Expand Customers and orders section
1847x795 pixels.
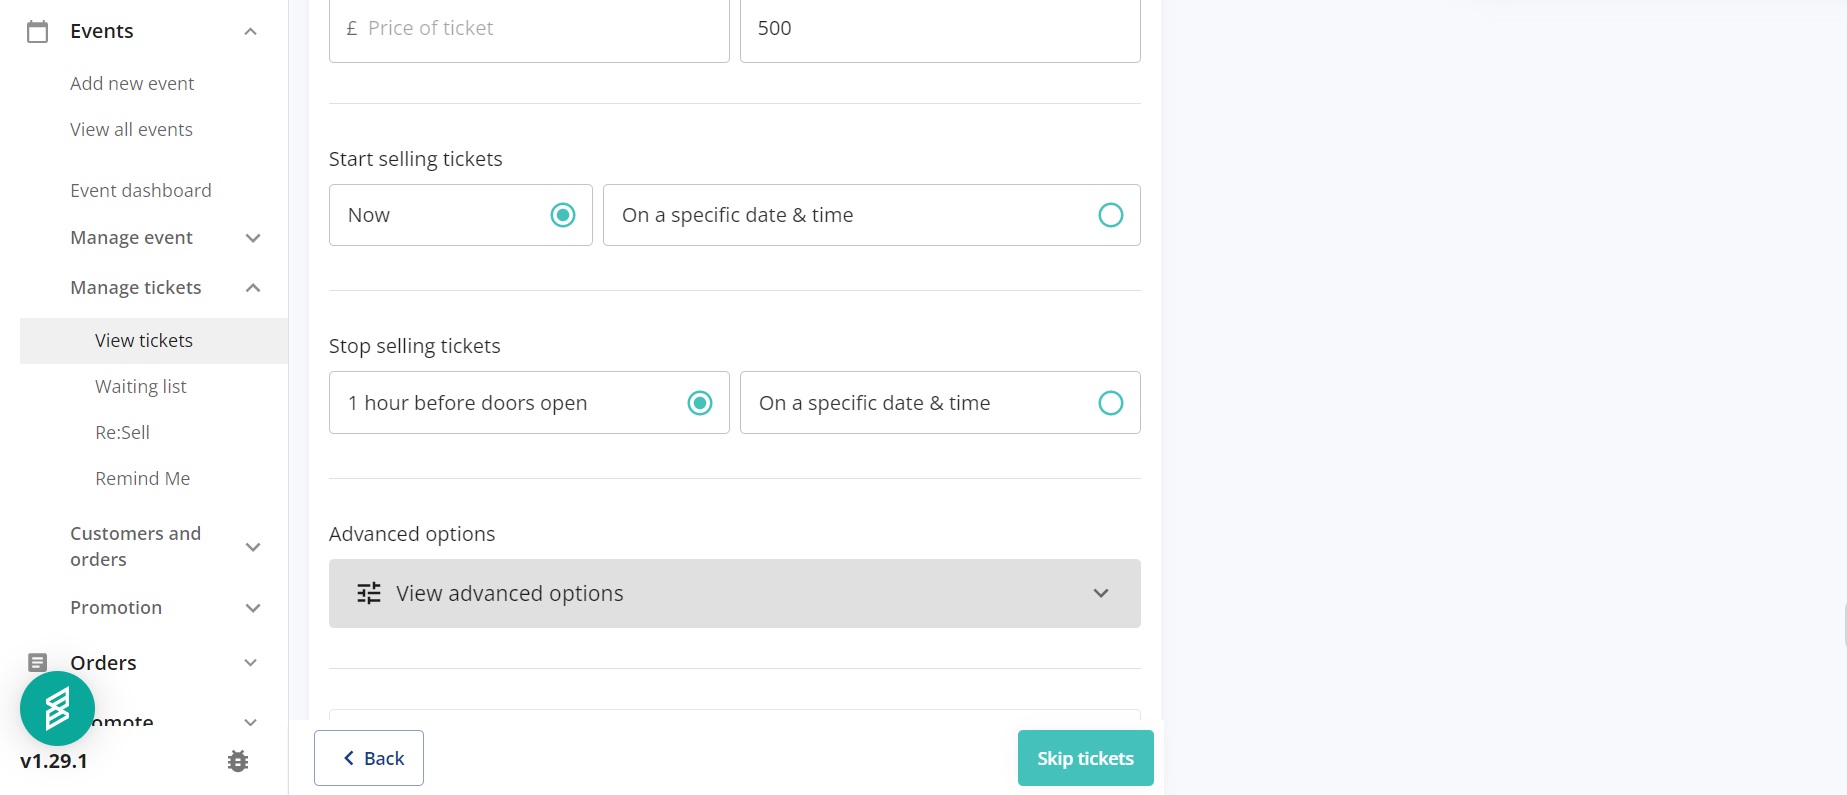coord(253,547)
